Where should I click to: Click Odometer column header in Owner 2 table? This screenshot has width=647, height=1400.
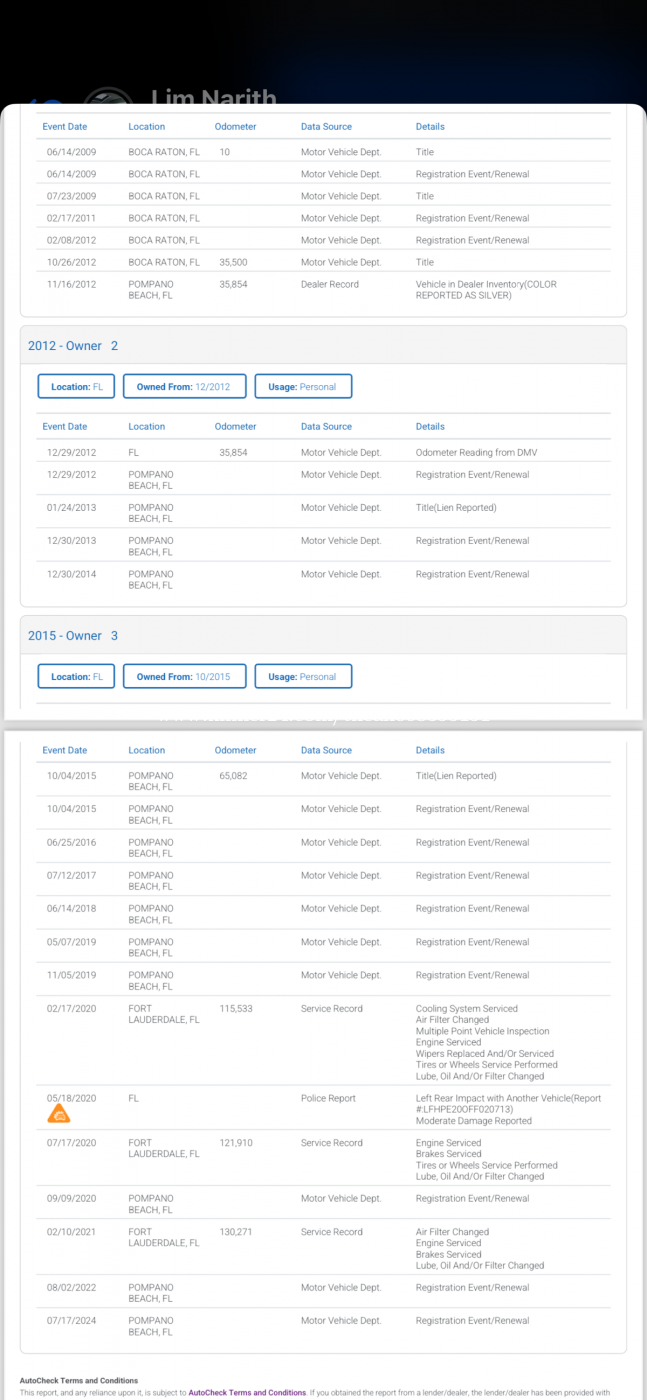[235, 427]
